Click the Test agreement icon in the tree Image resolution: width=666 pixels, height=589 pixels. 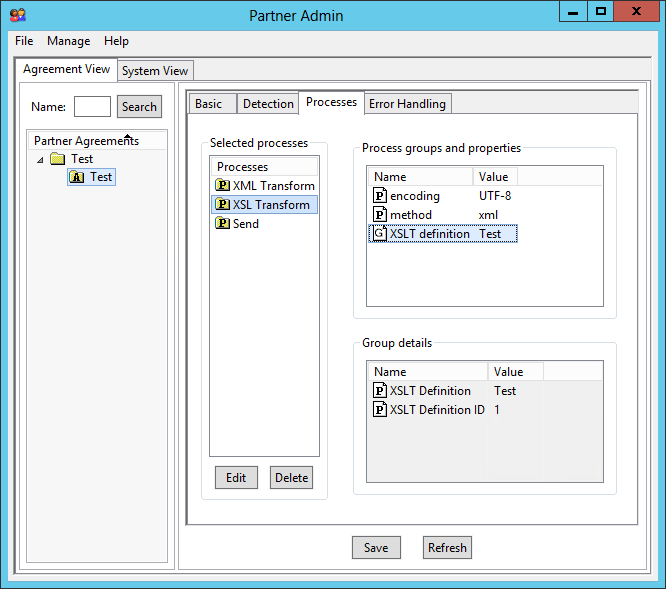pyautogui.click(x=77, y=177)
